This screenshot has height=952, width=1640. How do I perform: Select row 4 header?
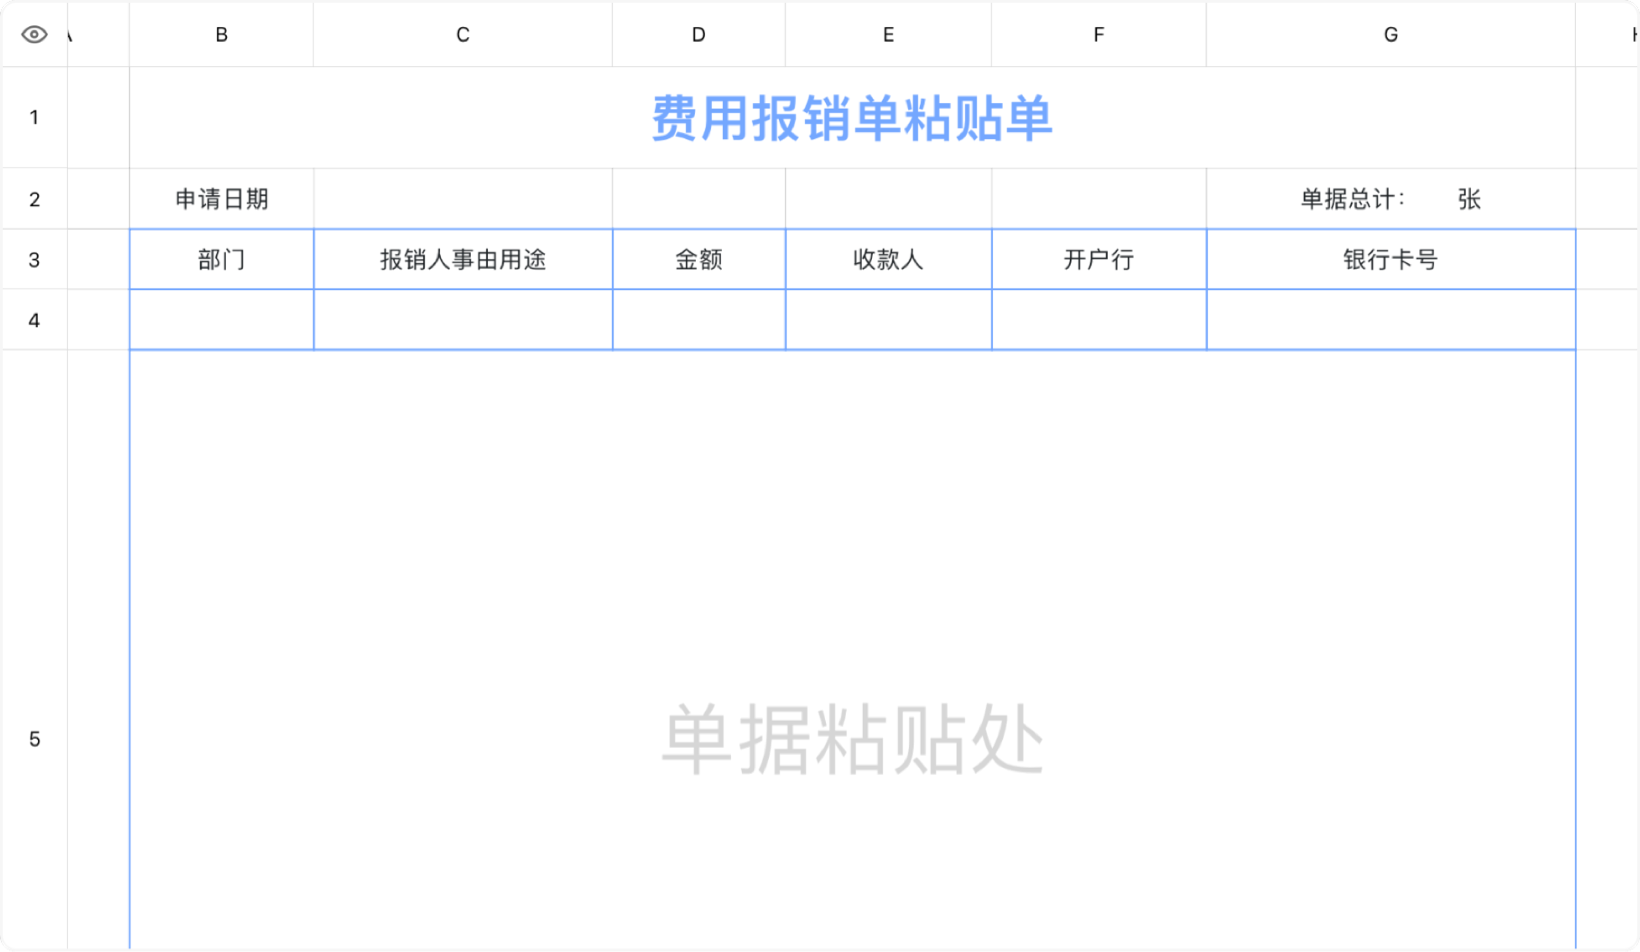tap(34, 320)
